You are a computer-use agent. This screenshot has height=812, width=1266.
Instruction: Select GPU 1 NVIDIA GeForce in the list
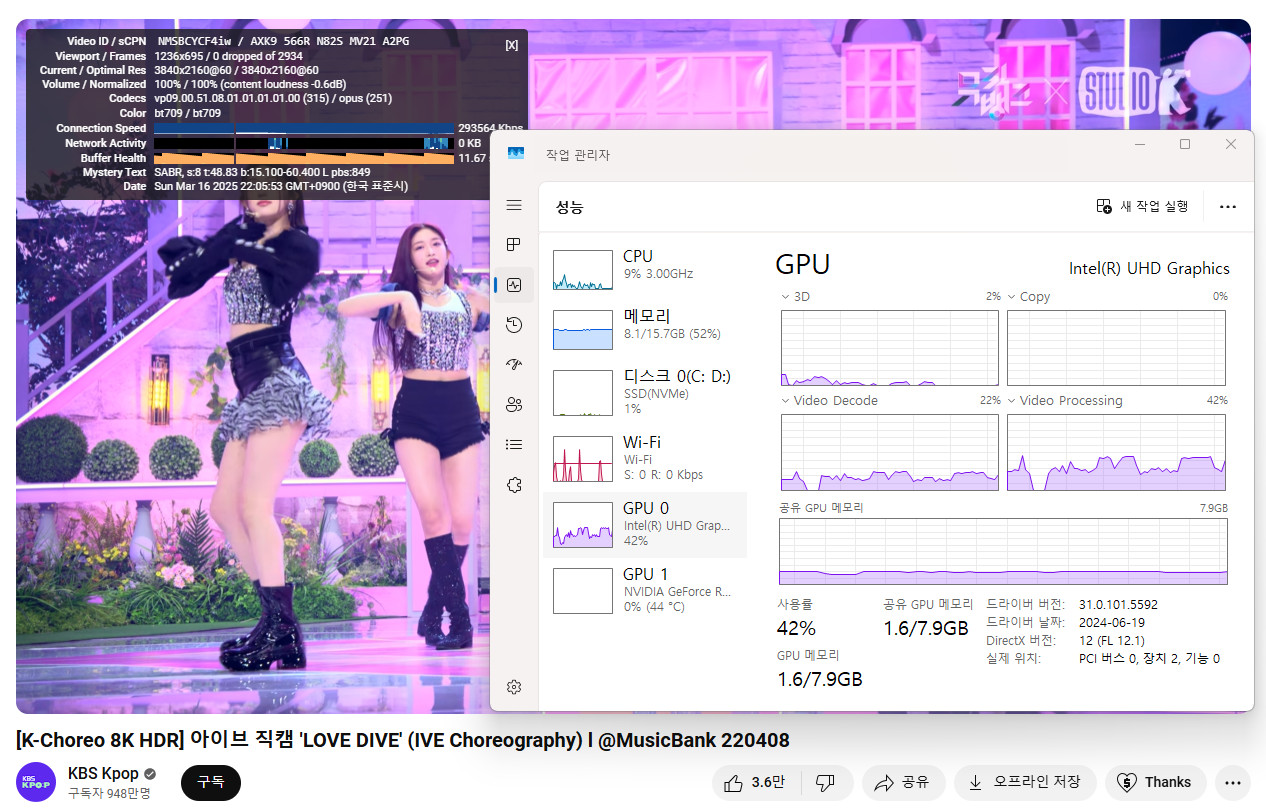pyautogui.click(x=645, y=590)
